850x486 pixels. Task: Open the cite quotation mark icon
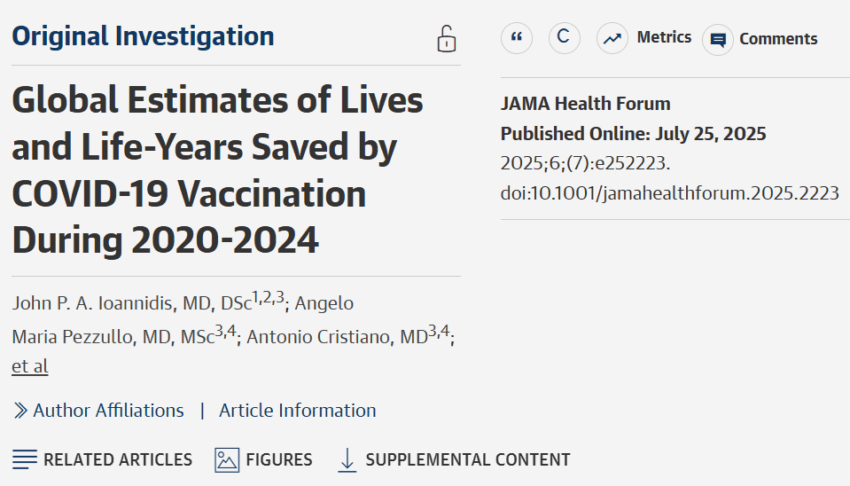[517, 38]
